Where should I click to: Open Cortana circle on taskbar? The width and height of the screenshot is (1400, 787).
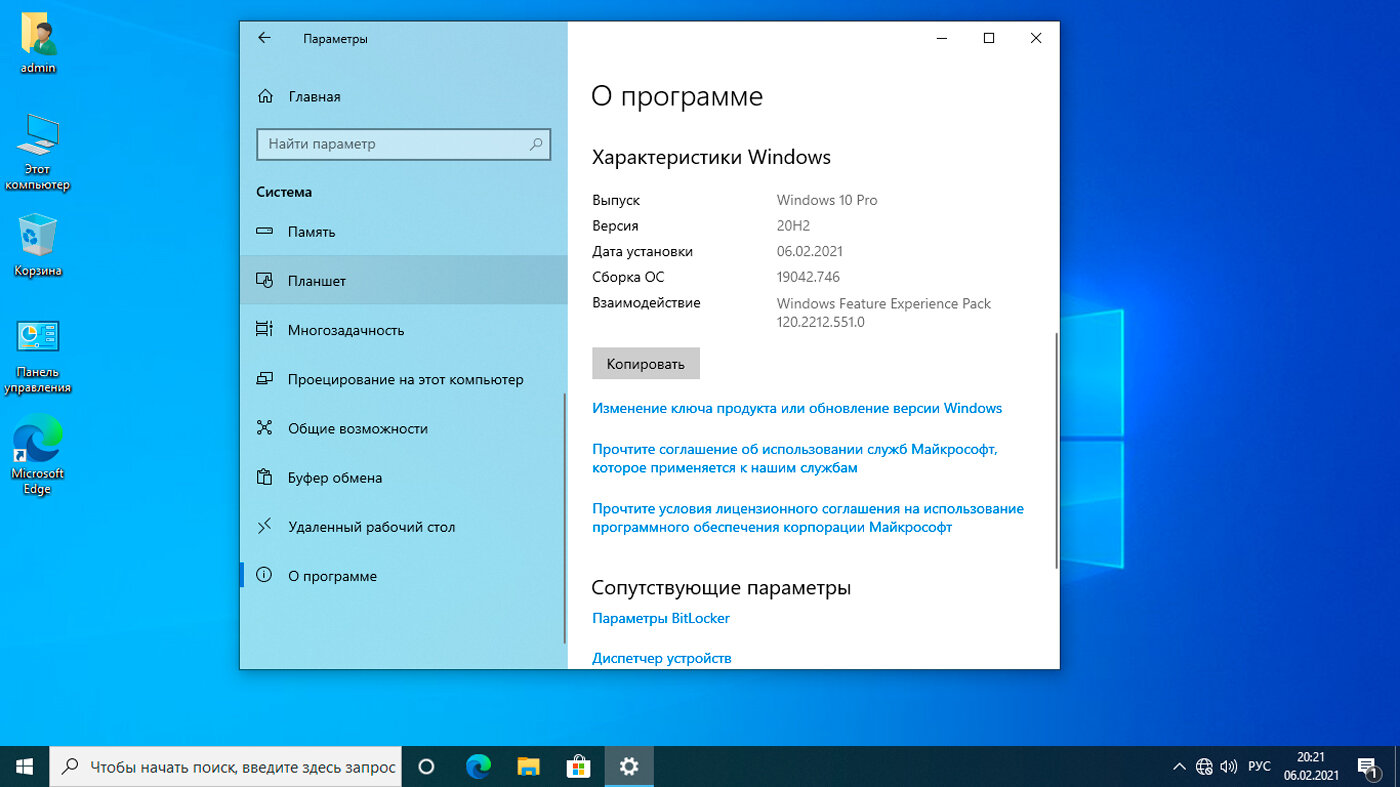[426, 767]
